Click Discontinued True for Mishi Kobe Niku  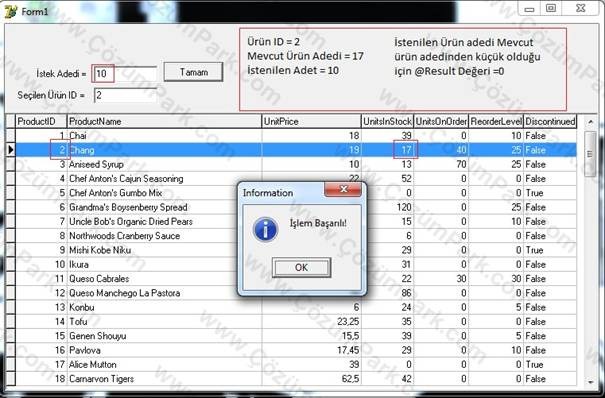point(550,250)
